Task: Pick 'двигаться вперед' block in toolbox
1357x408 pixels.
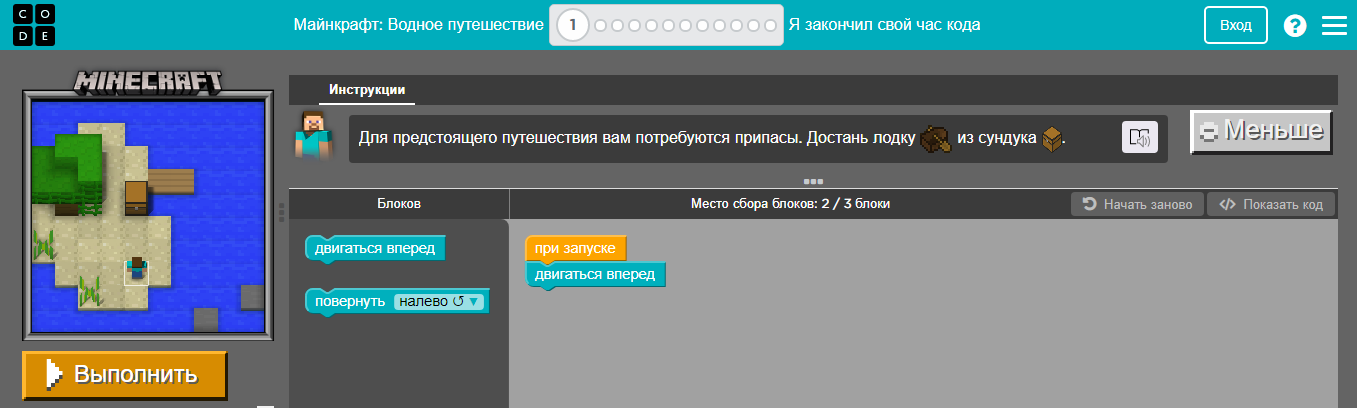Action: pyautogui.click(x=375, y=248)
